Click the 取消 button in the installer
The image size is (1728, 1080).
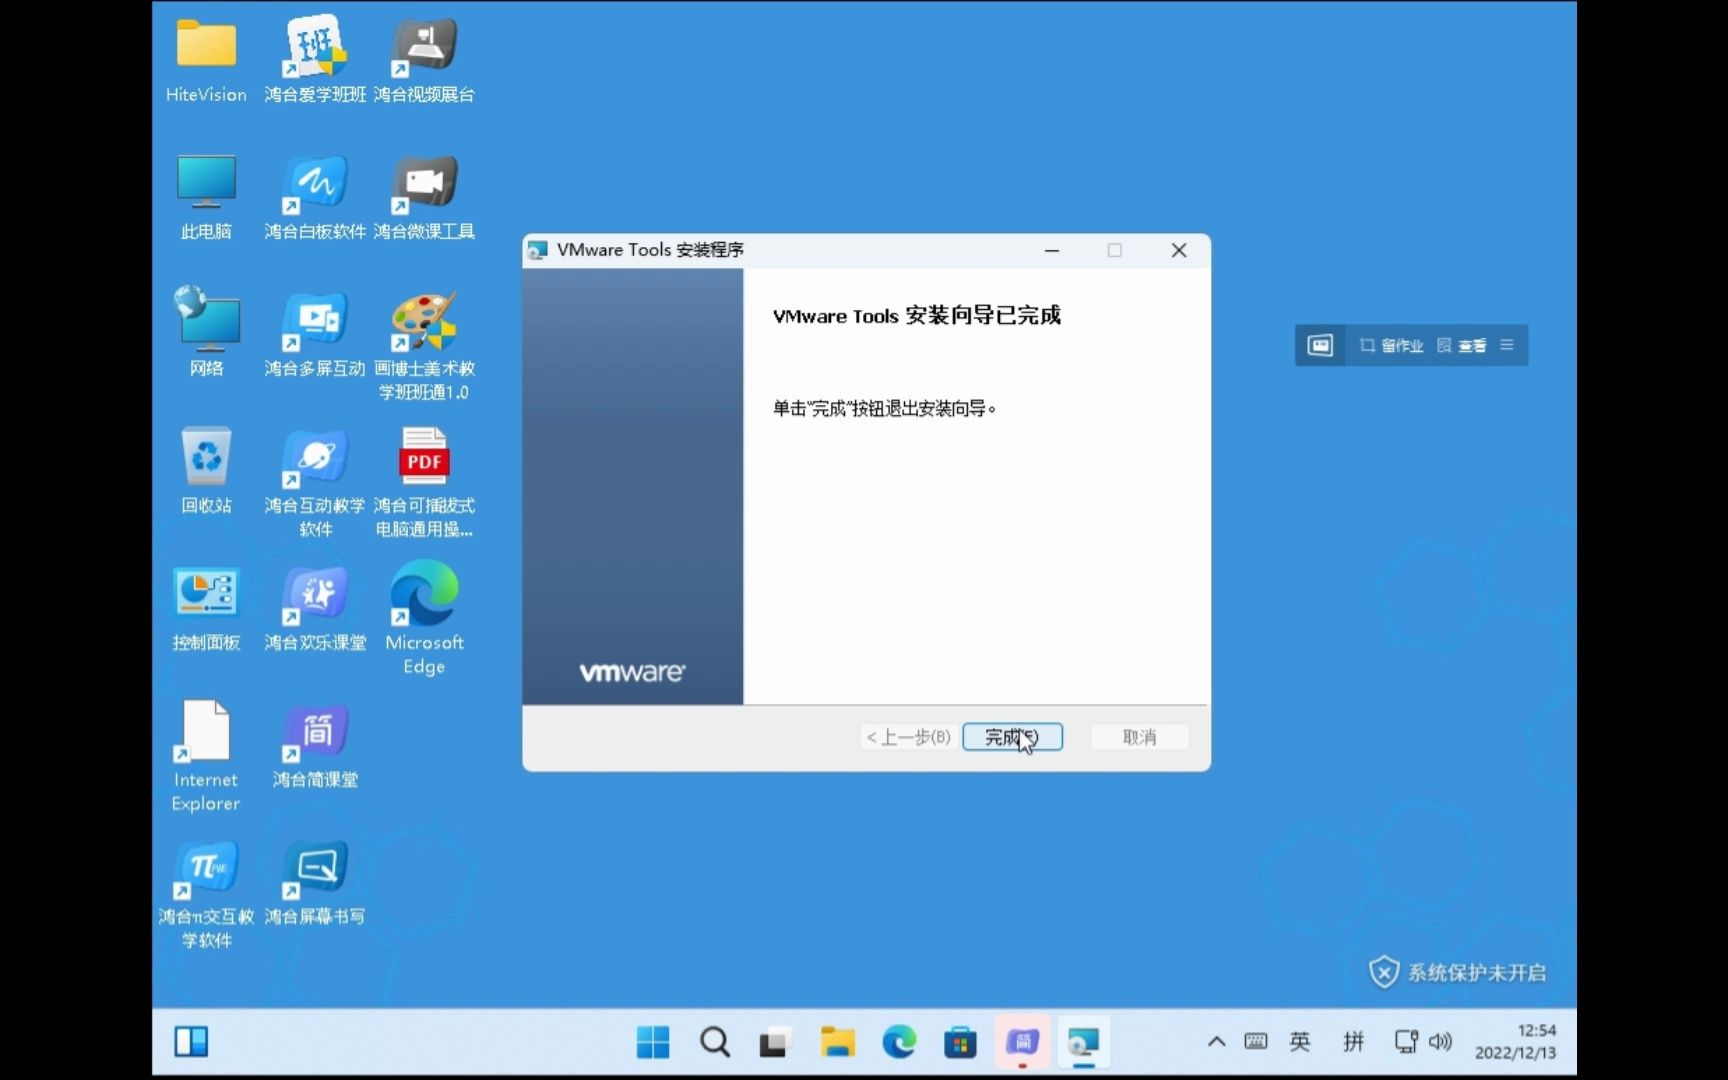[x=1139, y=737]
